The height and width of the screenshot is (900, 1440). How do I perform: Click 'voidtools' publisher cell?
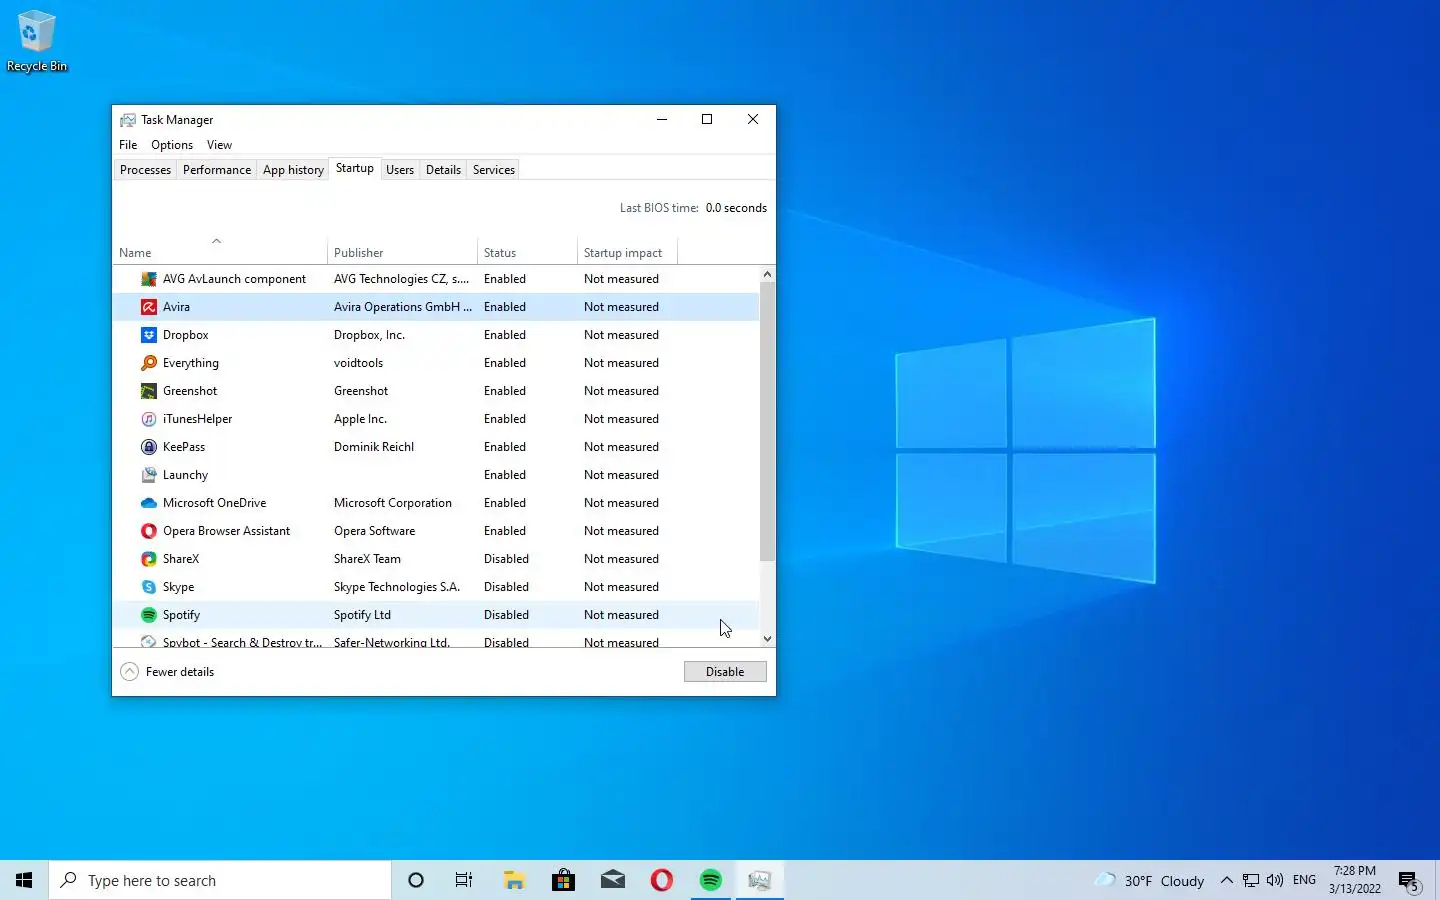click(358, 363)
